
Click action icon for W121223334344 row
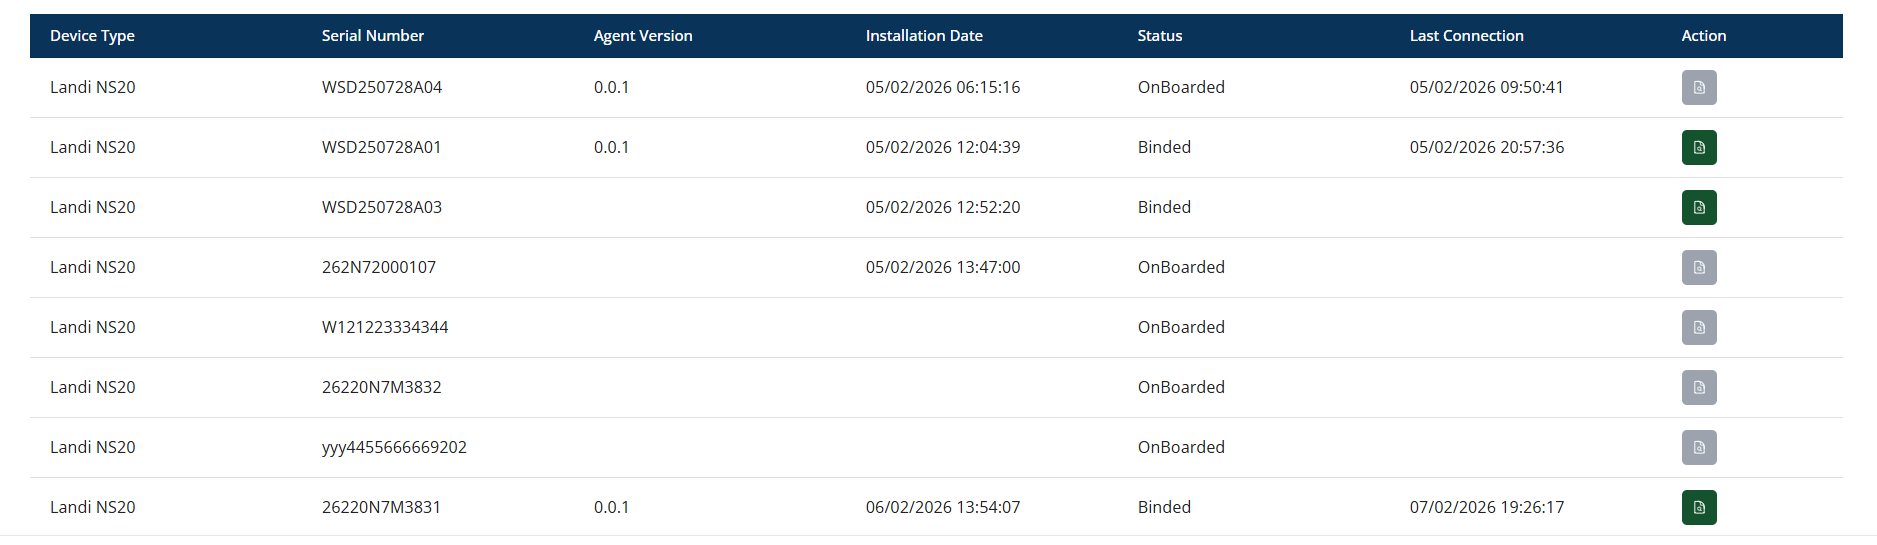[1698, 328]
